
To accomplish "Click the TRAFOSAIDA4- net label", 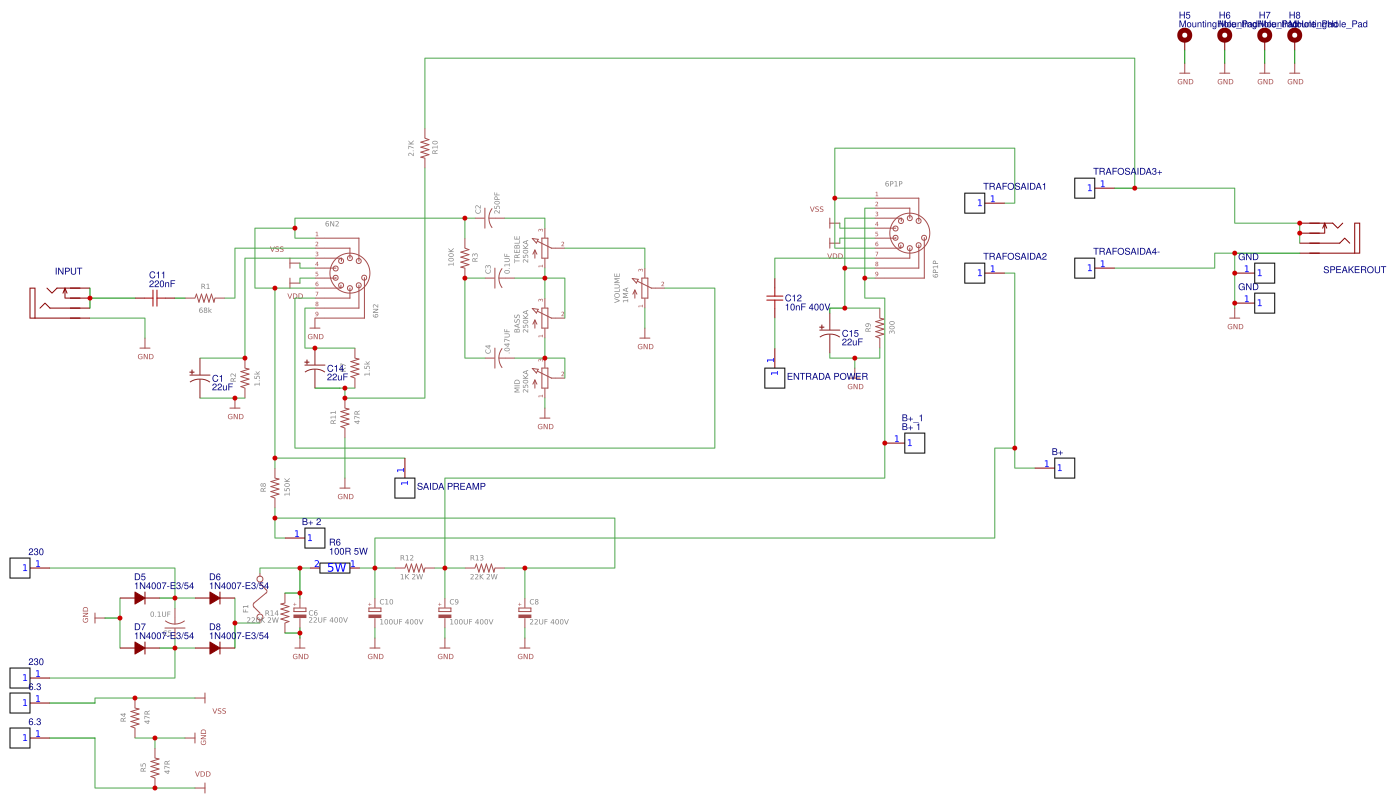I will click(1127, 251).
